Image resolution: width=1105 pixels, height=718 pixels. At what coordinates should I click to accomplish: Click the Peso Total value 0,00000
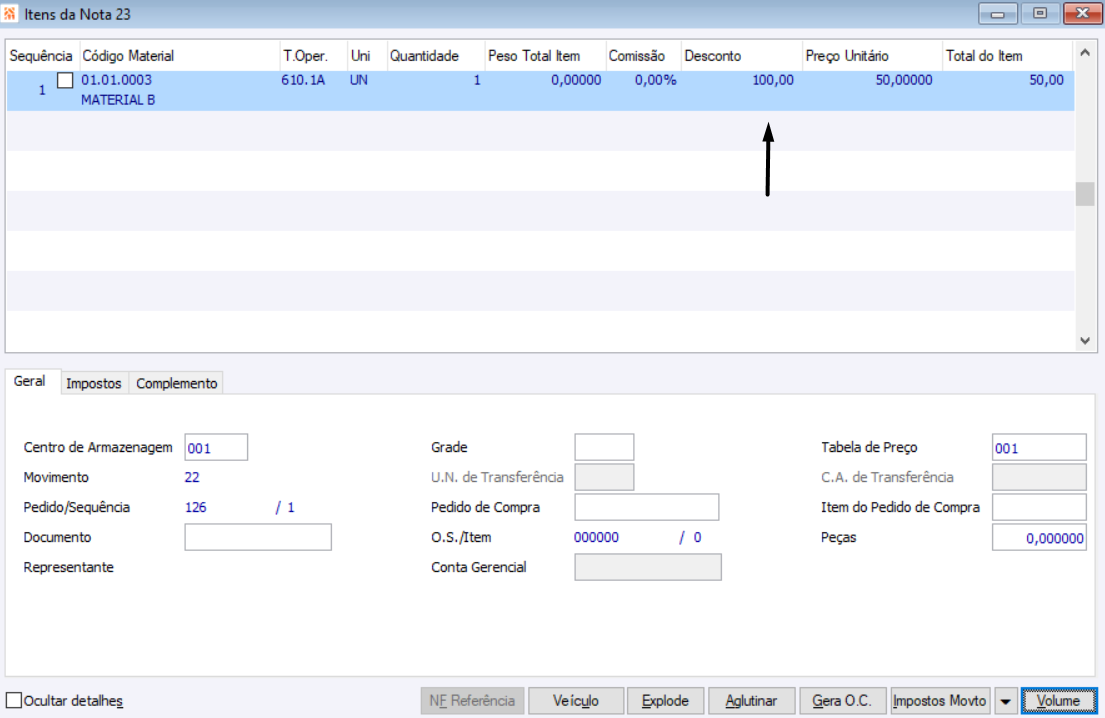tap(576, 80)
